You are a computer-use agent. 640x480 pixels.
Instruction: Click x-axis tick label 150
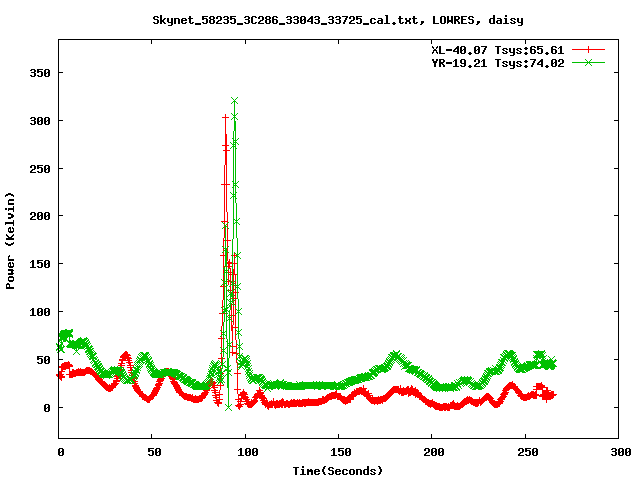(340, 452)
